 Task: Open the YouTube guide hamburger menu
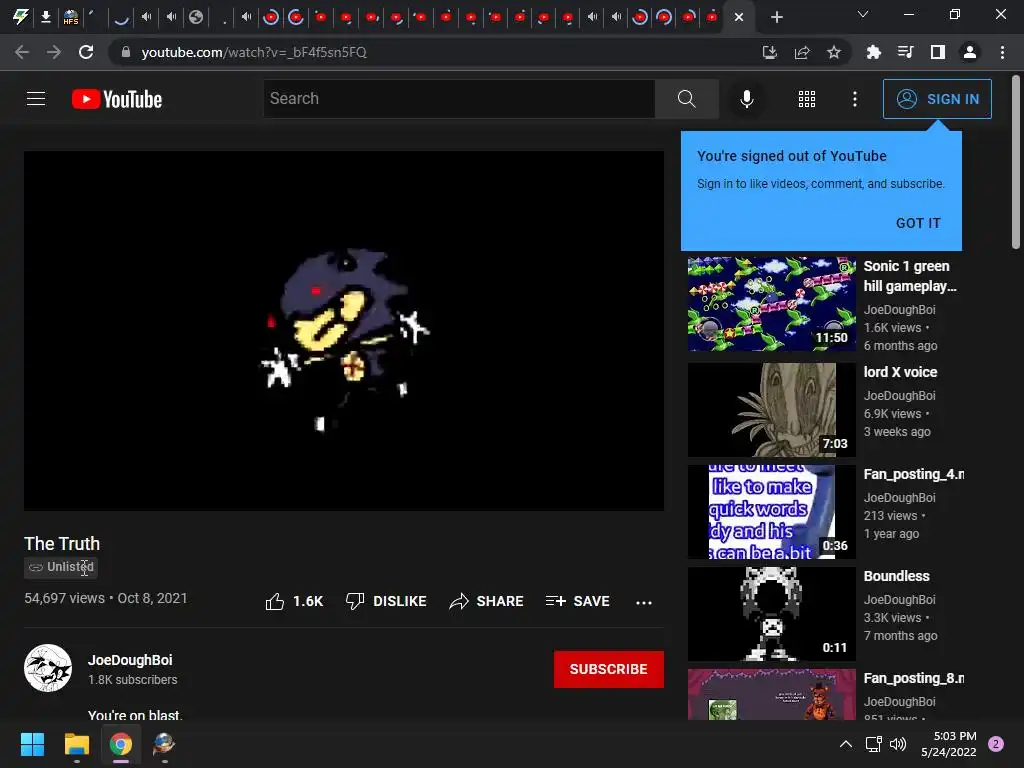tap(36, 99)
